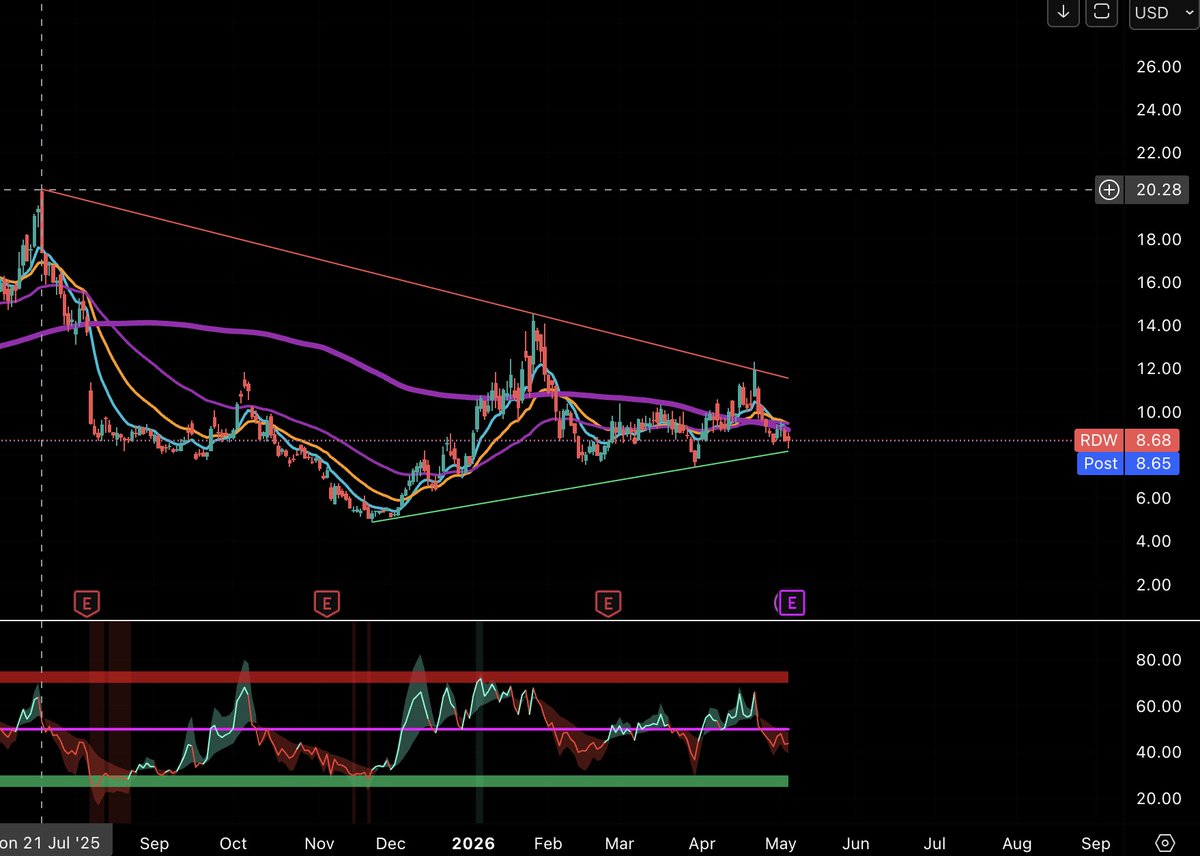1200x856 pixels.
Task: Open chart settings hexagon gear icon
Action: click(x=1164, y=842)
